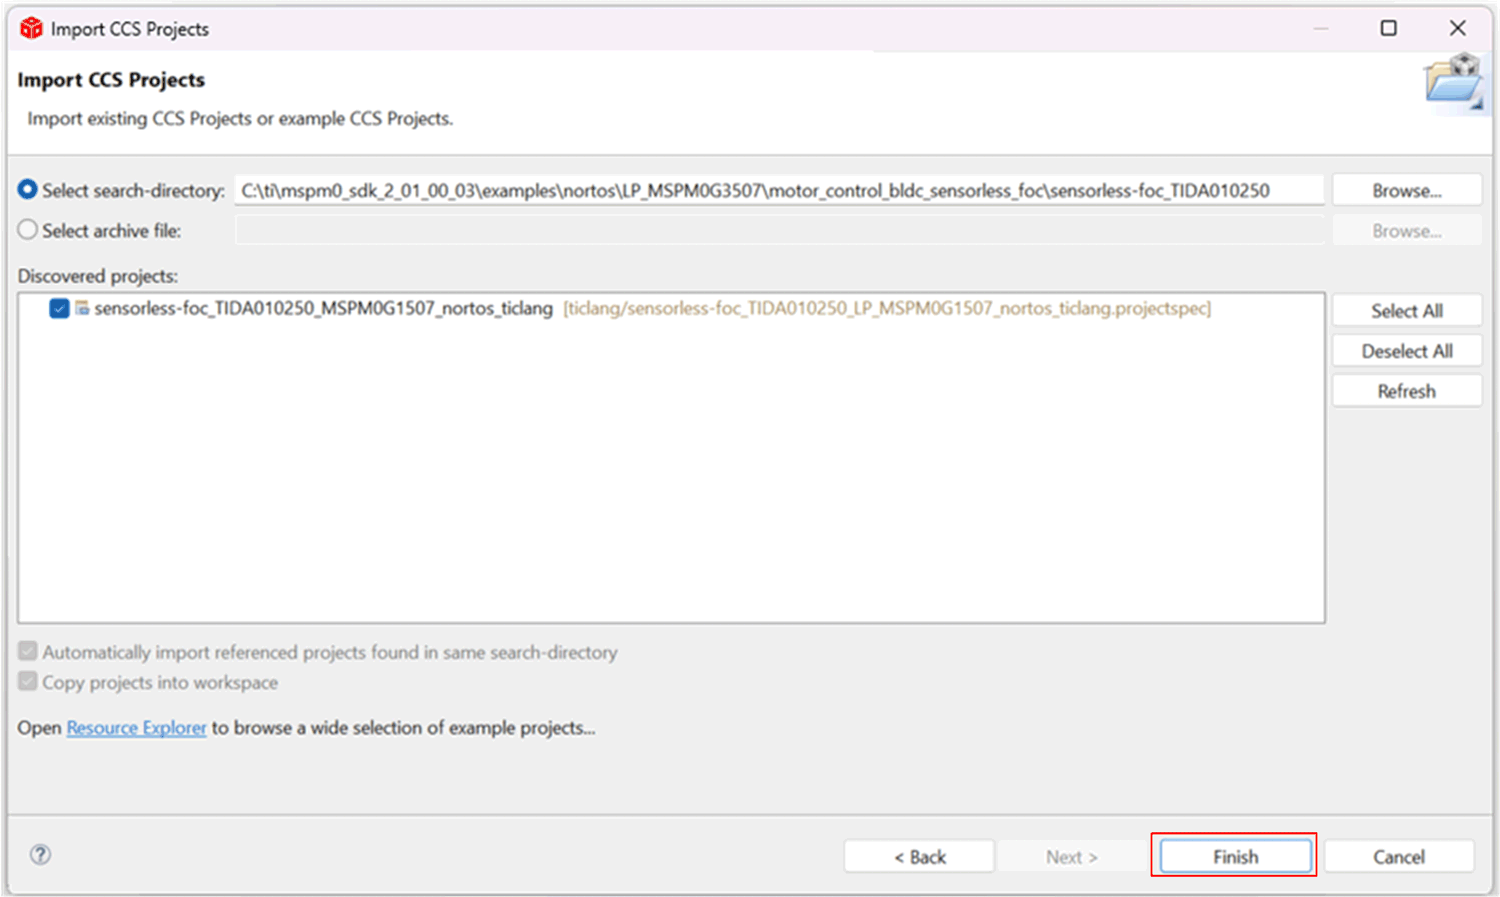The image size is (1500, 897).
Task: Click Browse next to search-directory path
Action: (1406, 190)
